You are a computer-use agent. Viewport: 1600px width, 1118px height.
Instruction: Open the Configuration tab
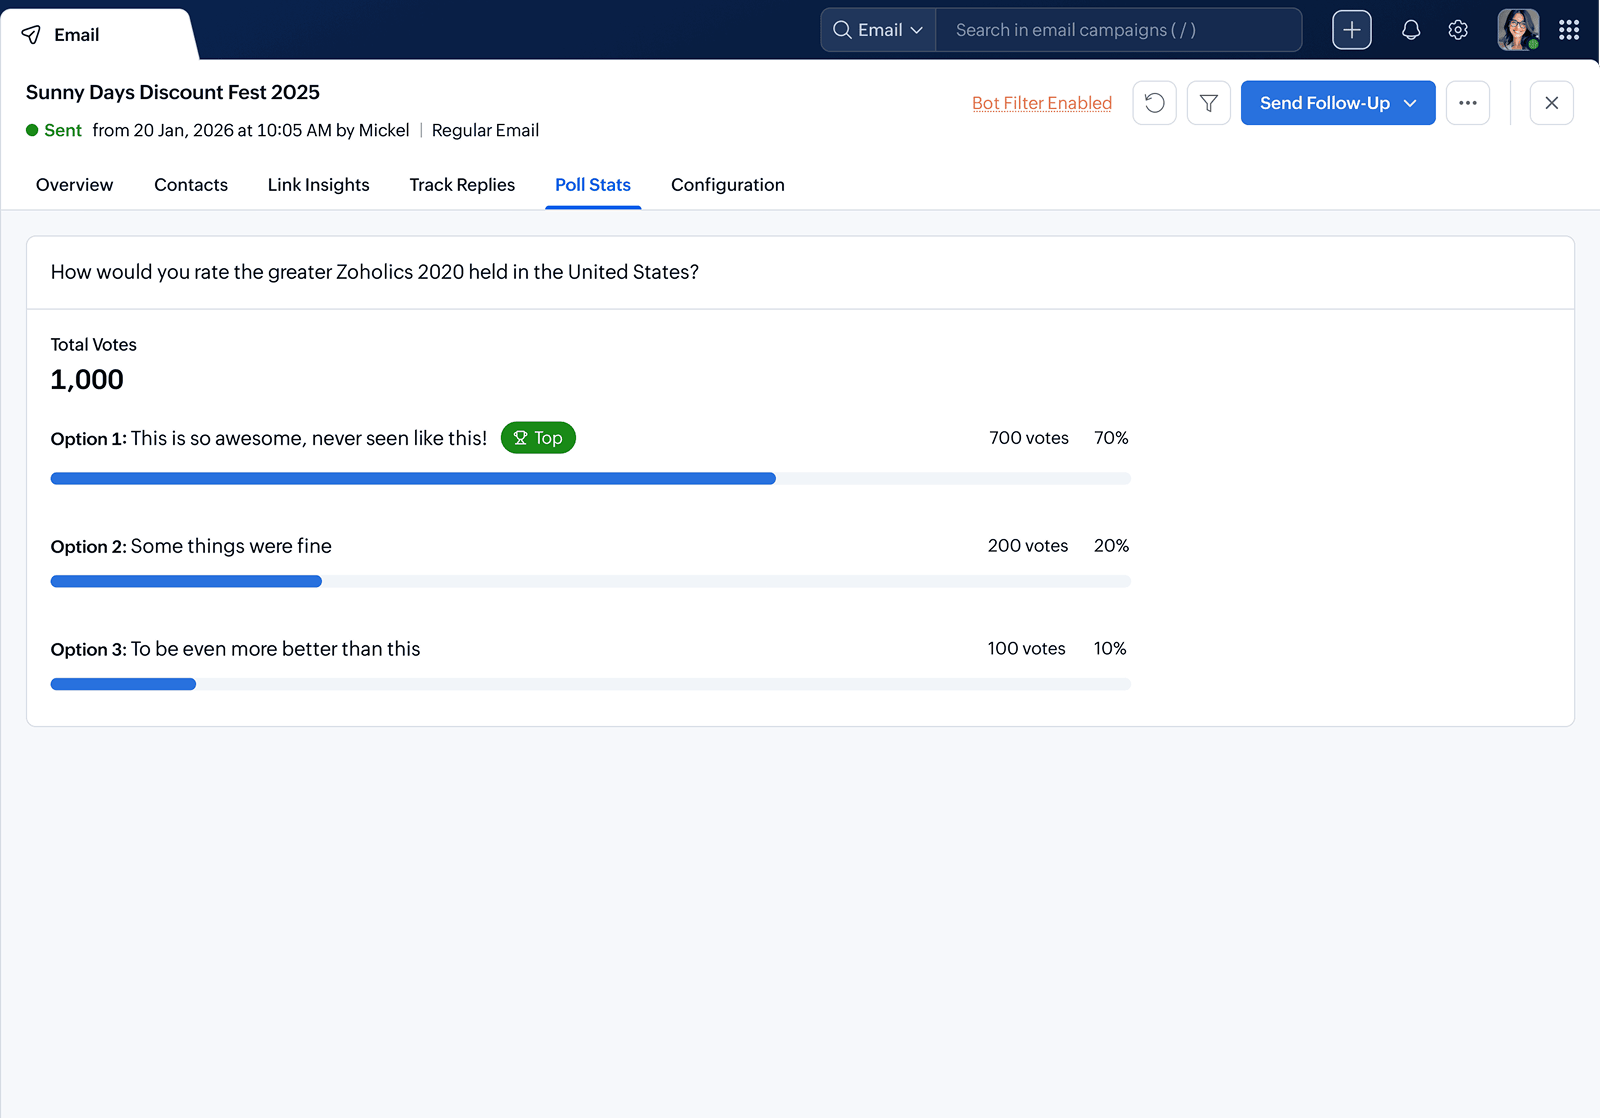pos(728,185)
